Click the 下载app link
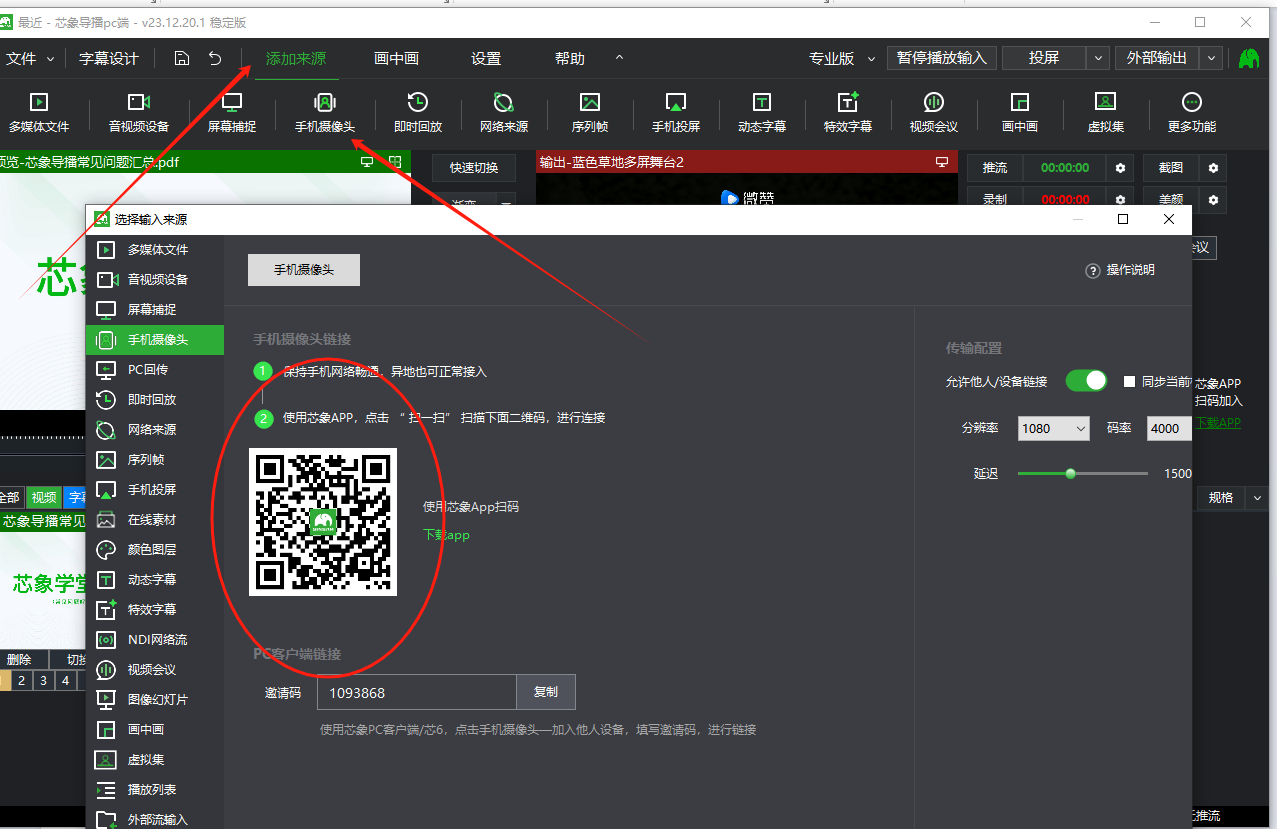 446,535
